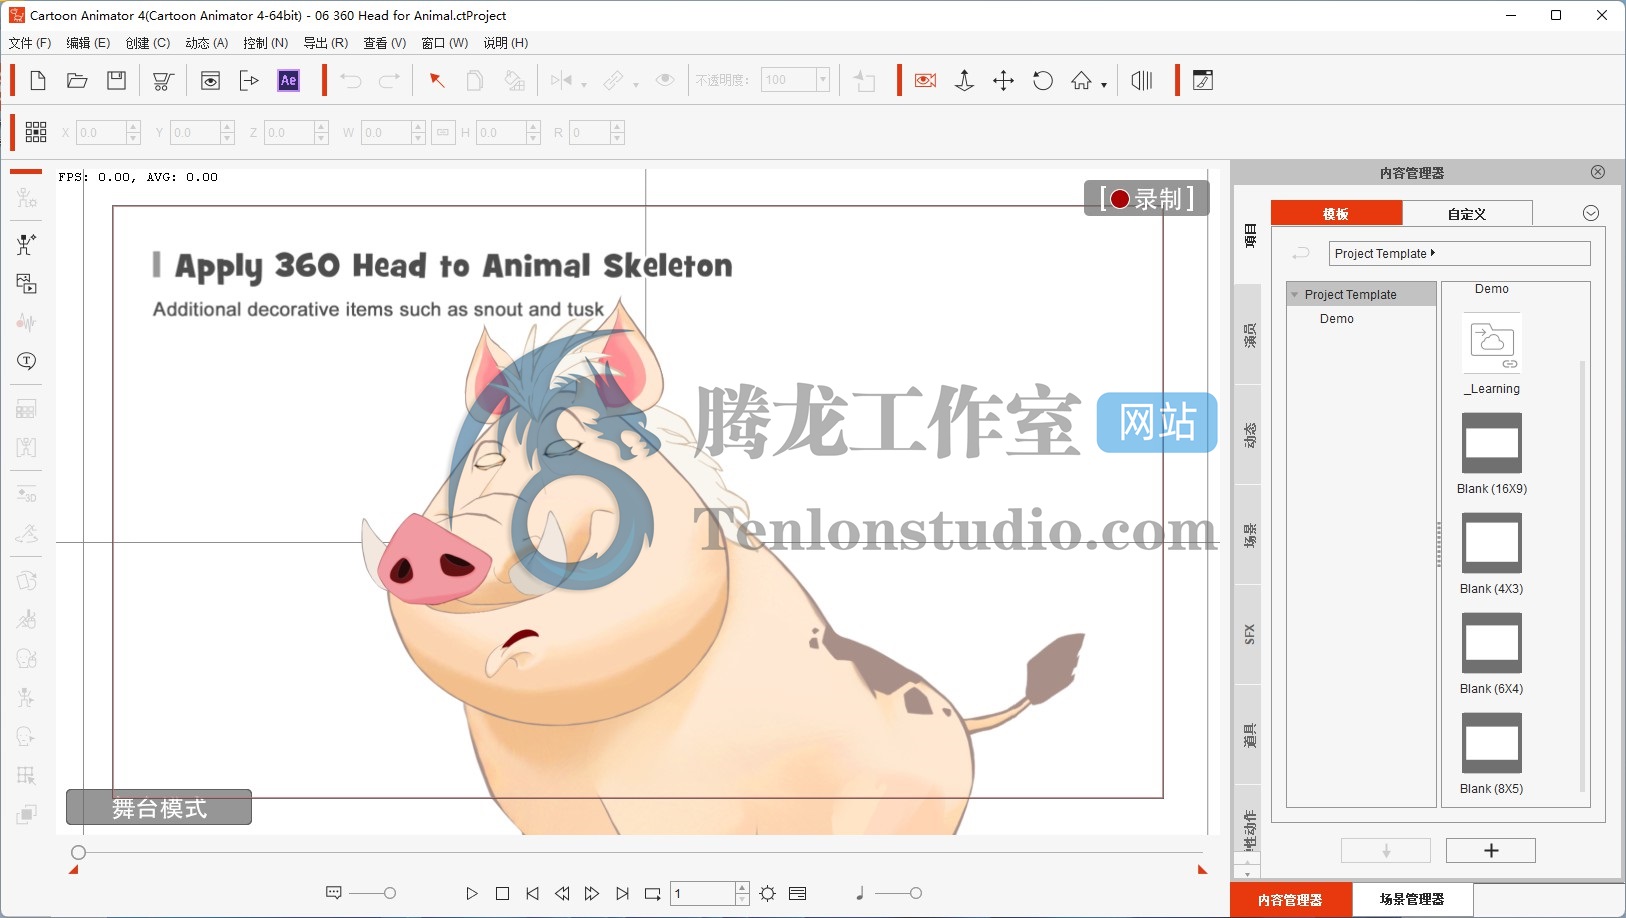This screenshot has width=1626, height=918.
Task: Switch to the 自定义 tab
Action: pos(1467,213)
